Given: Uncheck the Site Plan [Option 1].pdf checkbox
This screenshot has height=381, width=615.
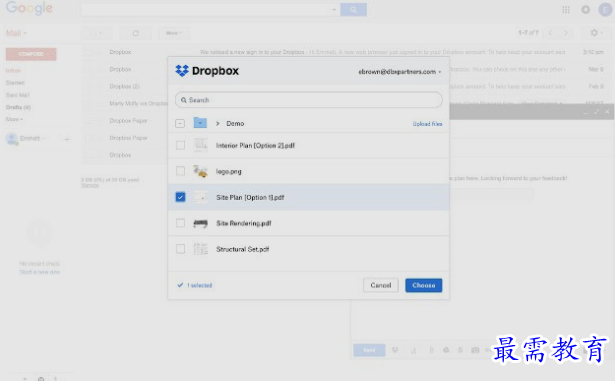Looking at the screenshot, I should (x=180, y=197).
